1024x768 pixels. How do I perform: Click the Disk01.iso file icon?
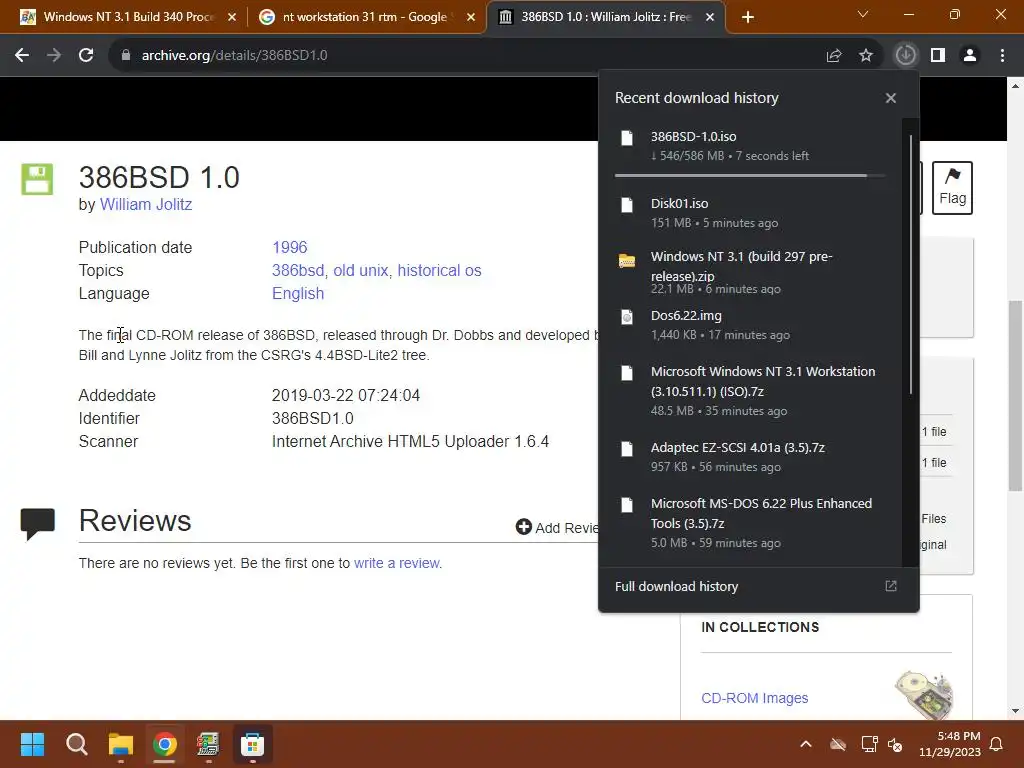point(627,204)
